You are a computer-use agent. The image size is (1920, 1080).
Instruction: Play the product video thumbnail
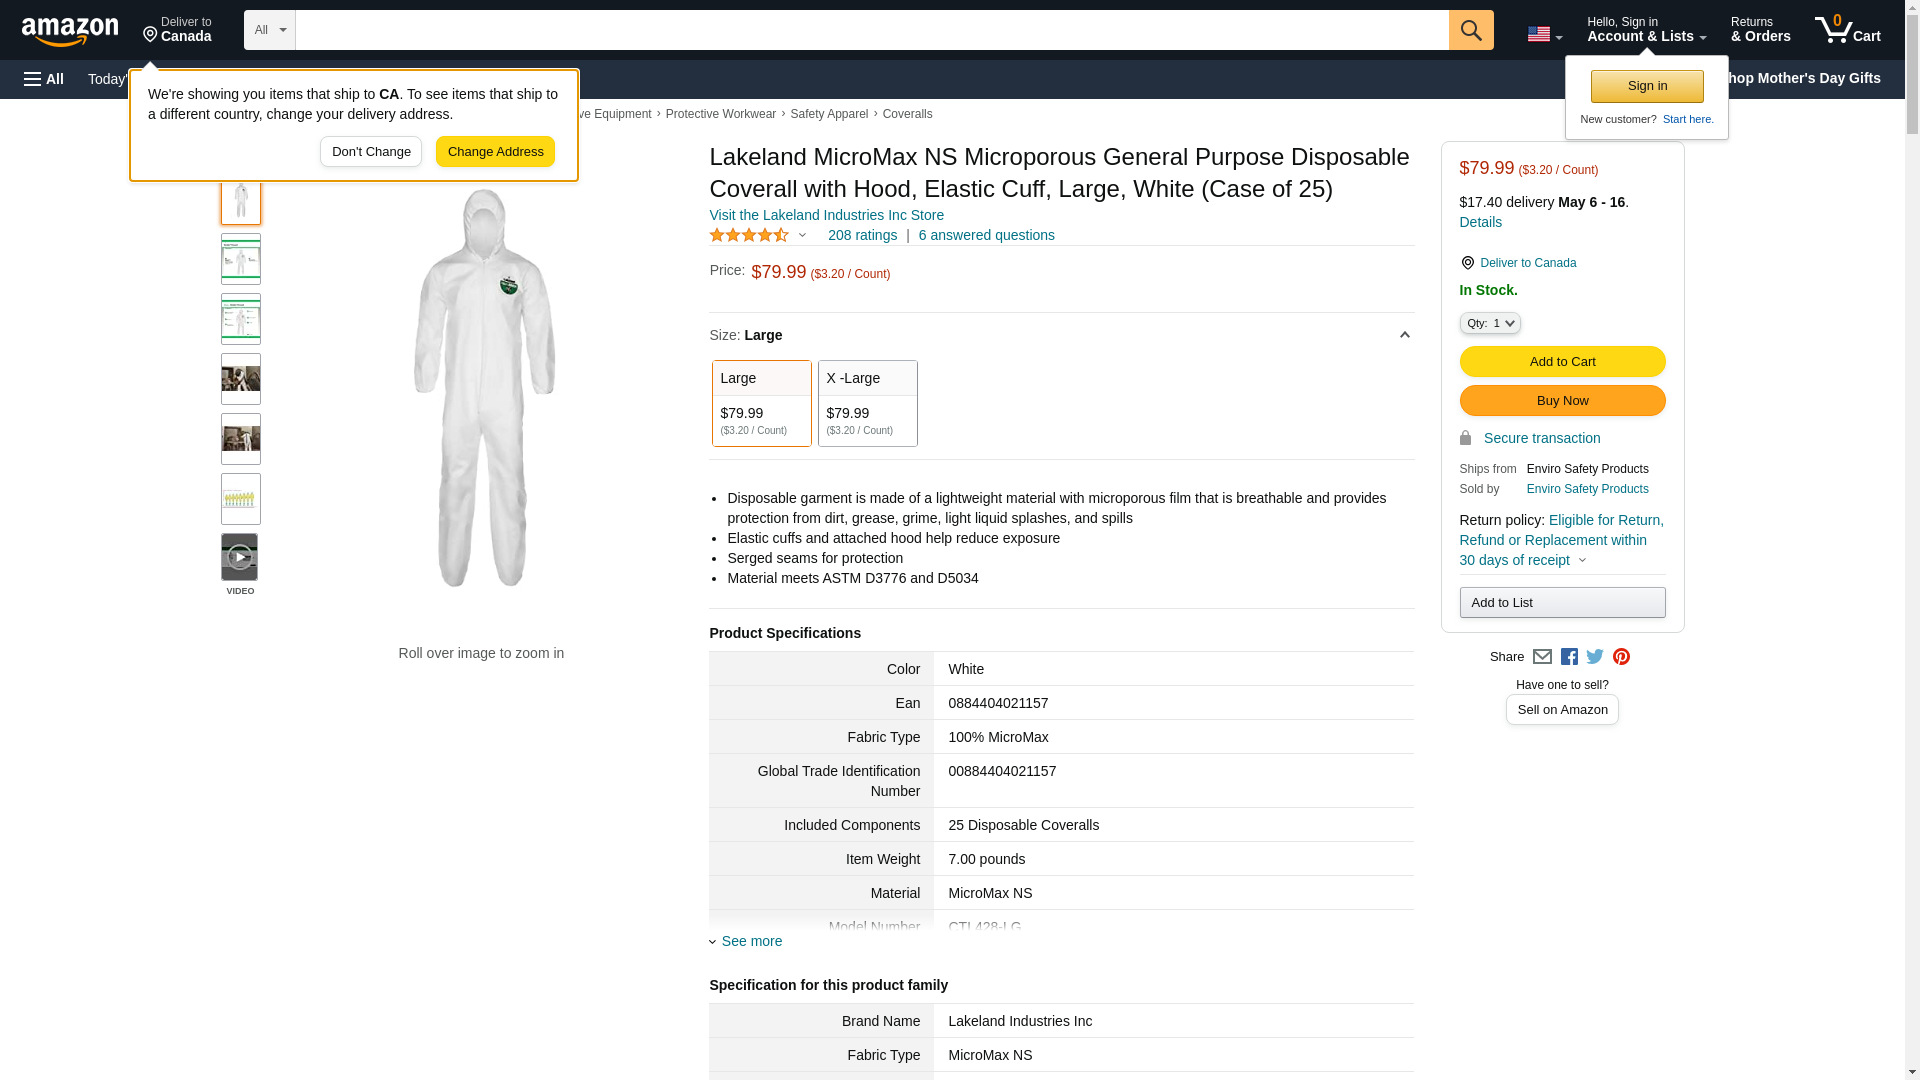[x=240, y=557]
